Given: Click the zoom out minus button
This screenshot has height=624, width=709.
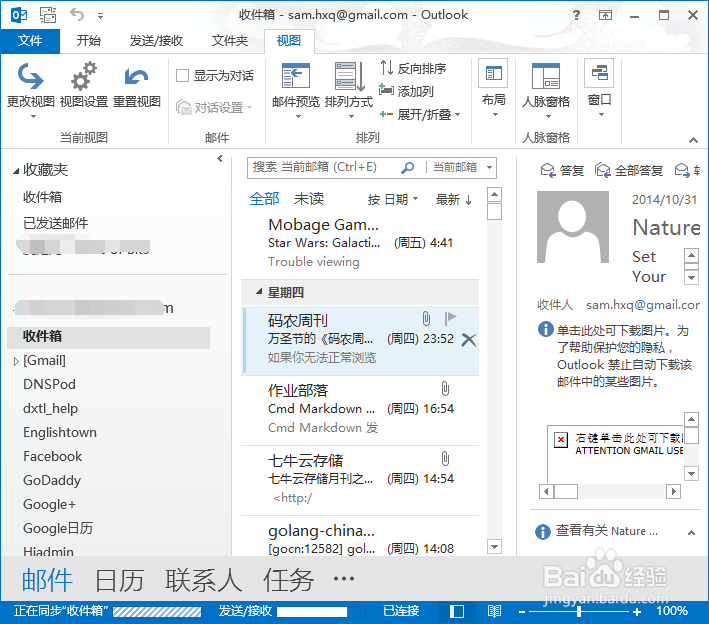Looking at the screenshot, I should pos(522,612).
